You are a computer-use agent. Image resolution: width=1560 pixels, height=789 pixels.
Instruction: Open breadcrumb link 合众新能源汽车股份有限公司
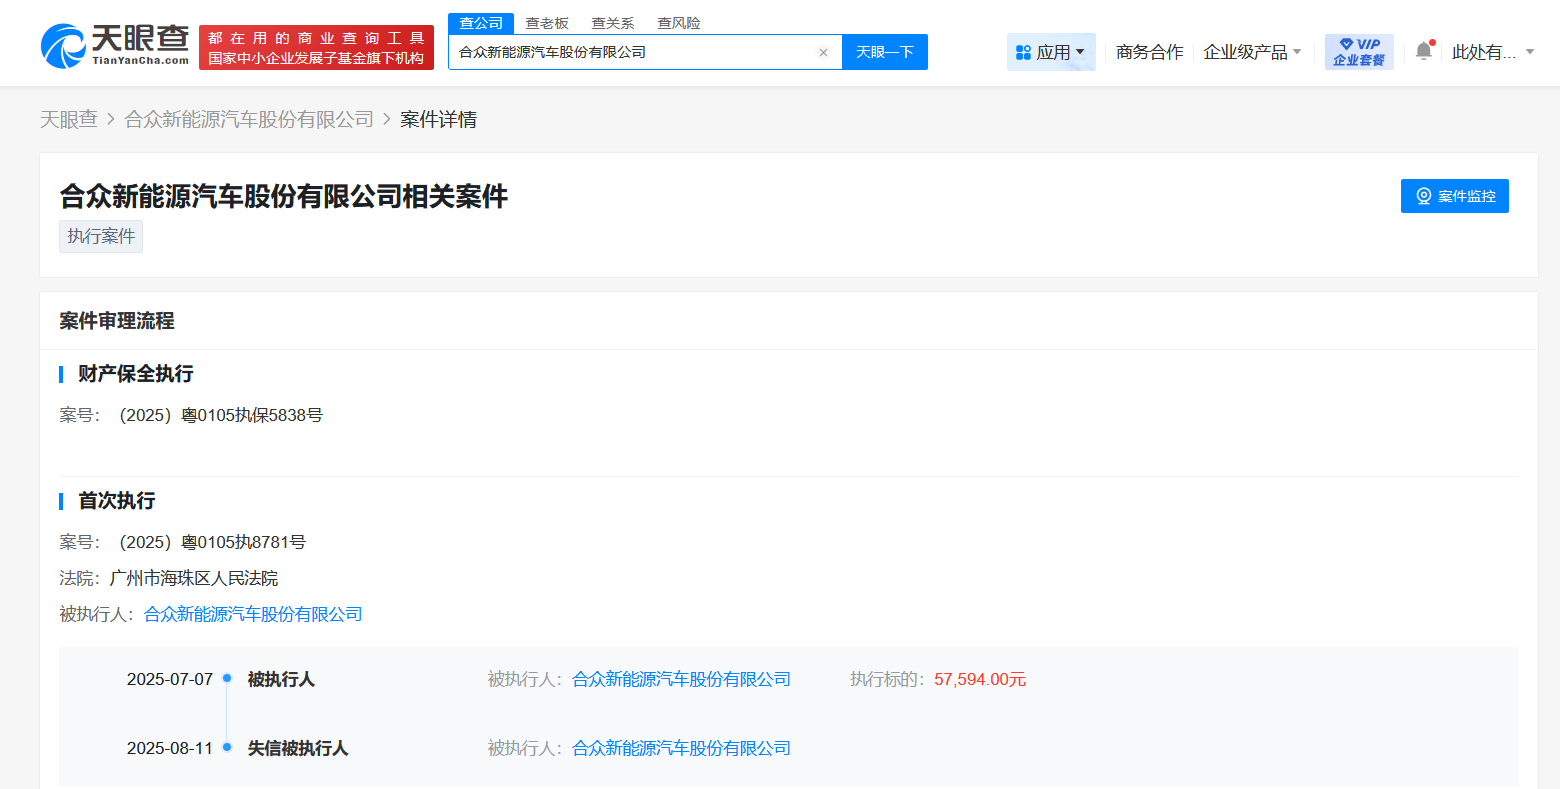point(250,118)
